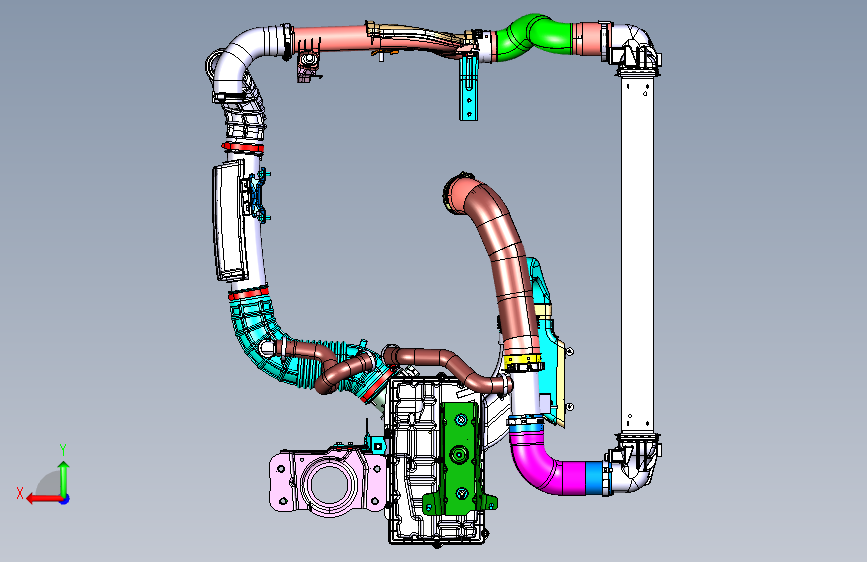Image resolution: width=867 pixels, height=562 pixels.
Task: Click the 'Y' axis label
Action: (63, 450)
